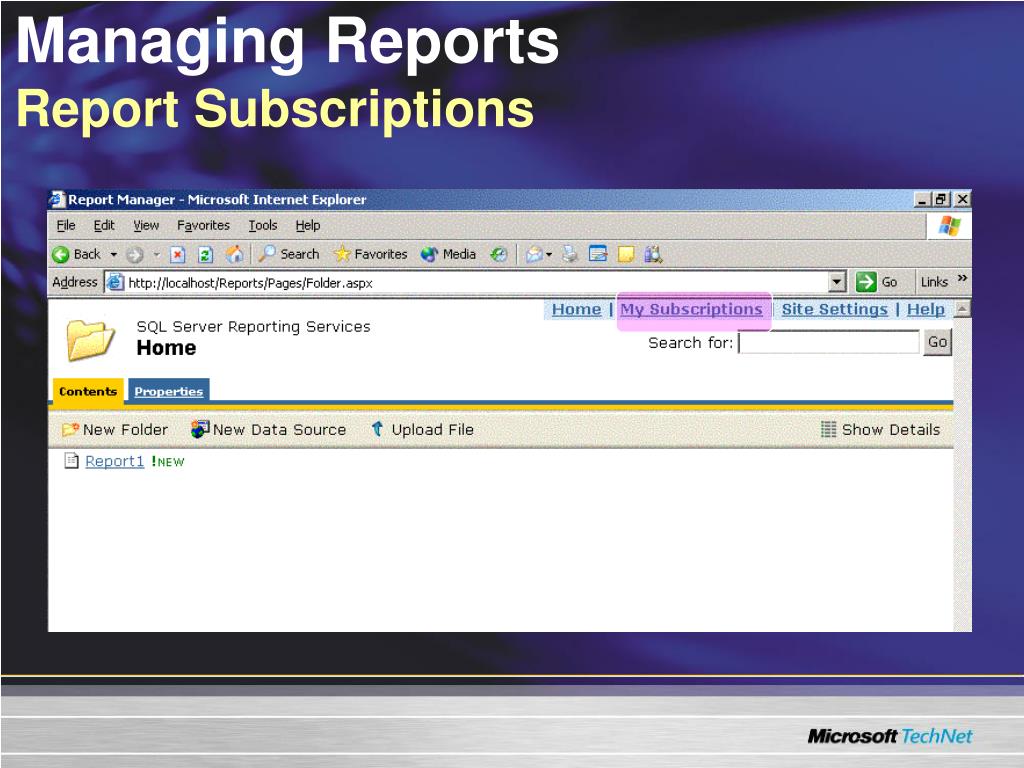Screen dimensions: 1024x768
Task: Open the Favorites menu
Action: tap(203, 225)
